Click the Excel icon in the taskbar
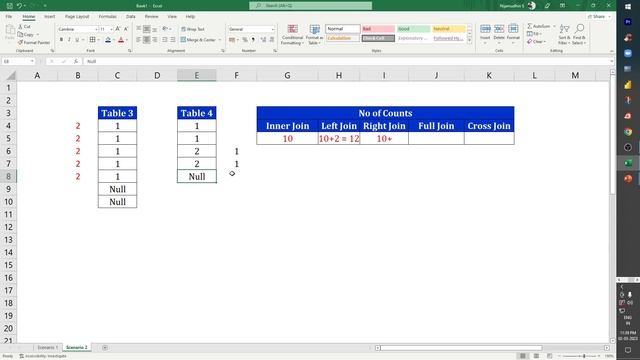 (628, 163)
